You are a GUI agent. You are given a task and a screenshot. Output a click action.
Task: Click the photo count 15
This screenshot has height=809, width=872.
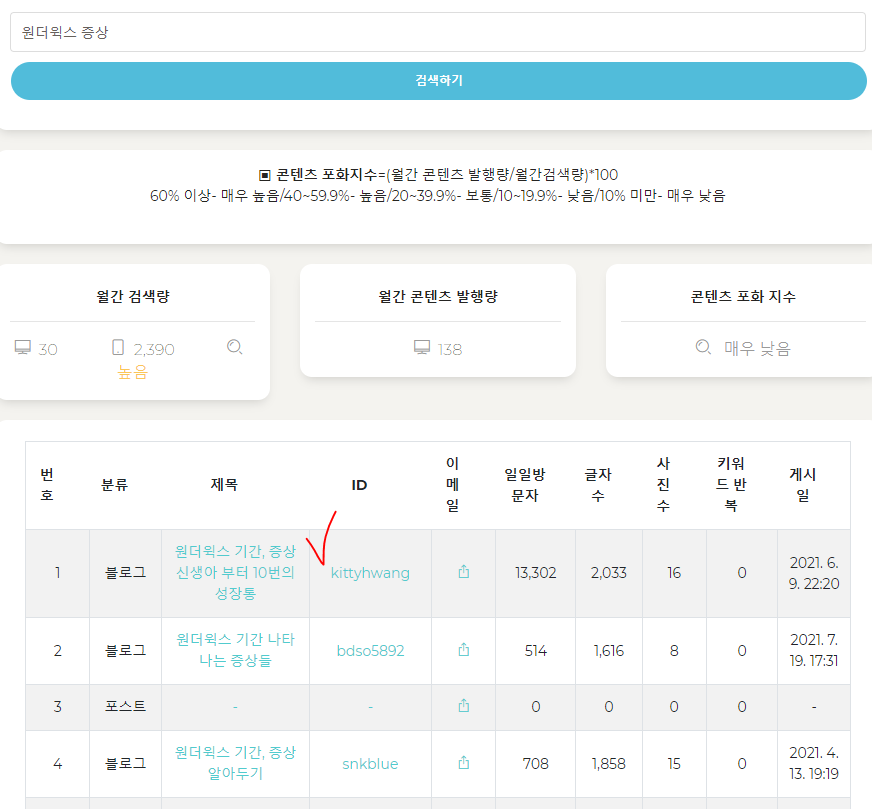[674, 763]
